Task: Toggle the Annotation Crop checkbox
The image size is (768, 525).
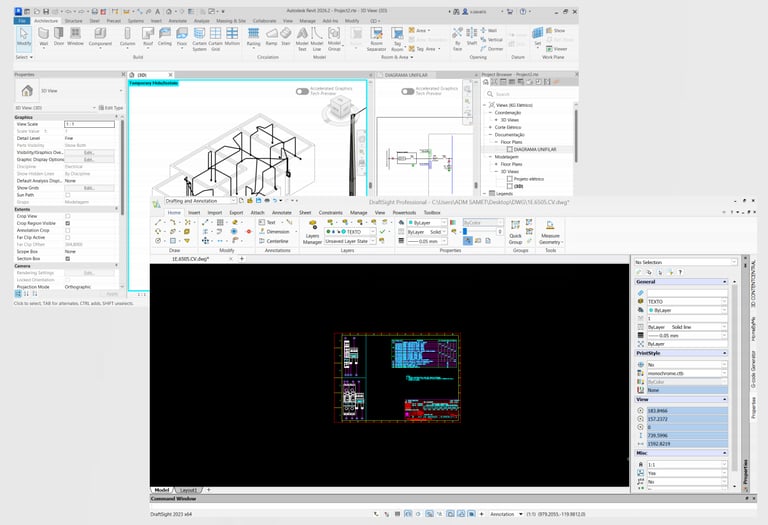Action: tap(68, 230)
